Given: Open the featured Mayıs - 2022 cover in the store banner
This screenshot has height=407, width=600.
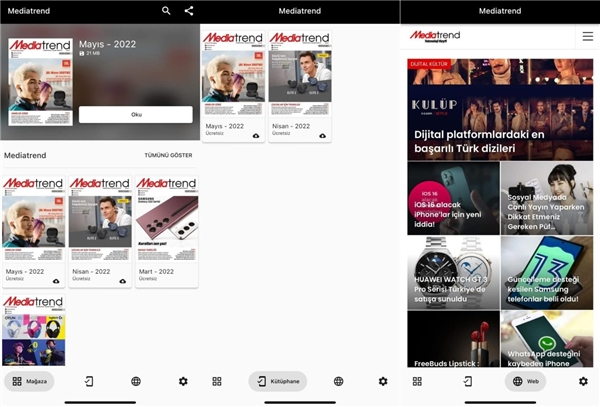Looking at the screenshot, I should tap(41, 81).
